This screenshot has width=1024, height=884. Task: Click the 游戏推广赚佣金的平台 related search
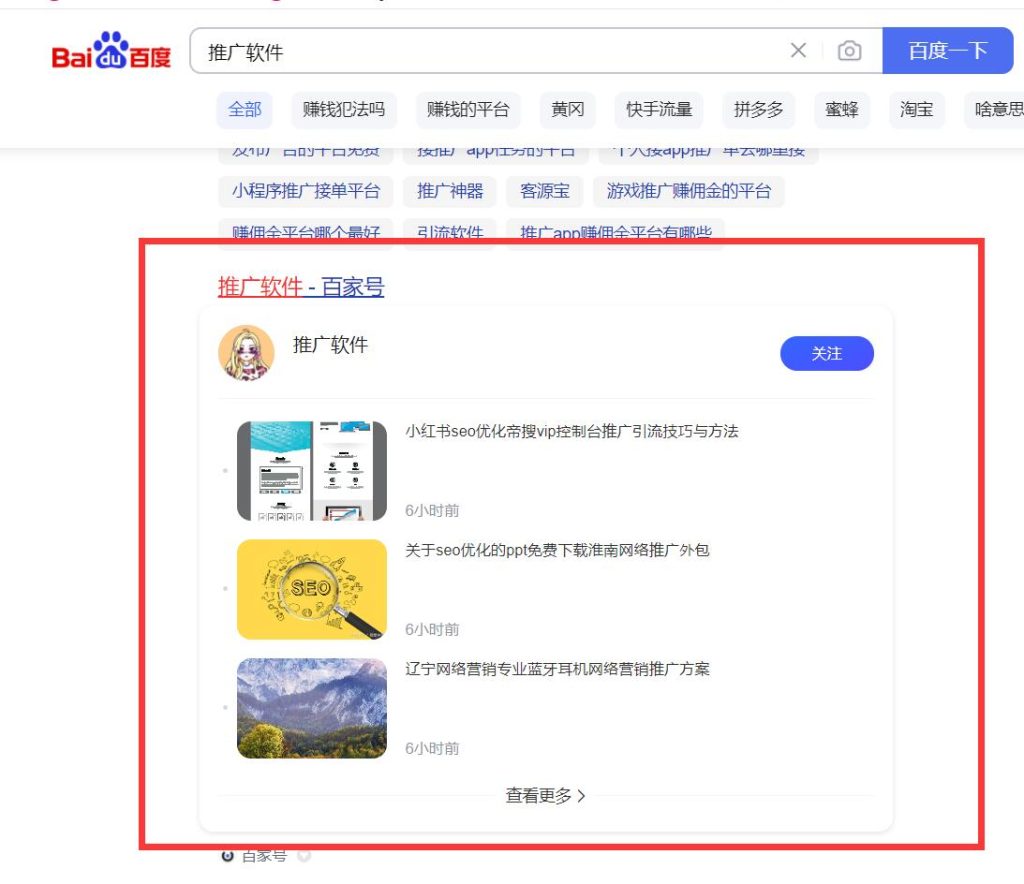coord(689,190)
